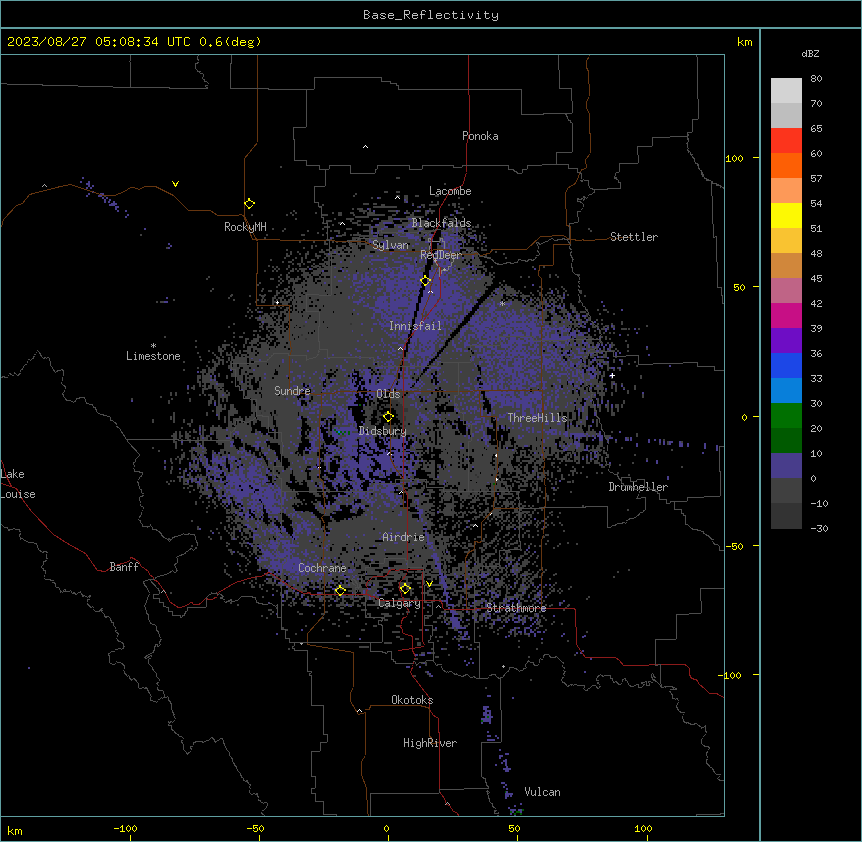Viewport: 862px width, 842px height.
Task: Click the yellow diamond marker above RockyMH
Action: coord(250,204)
